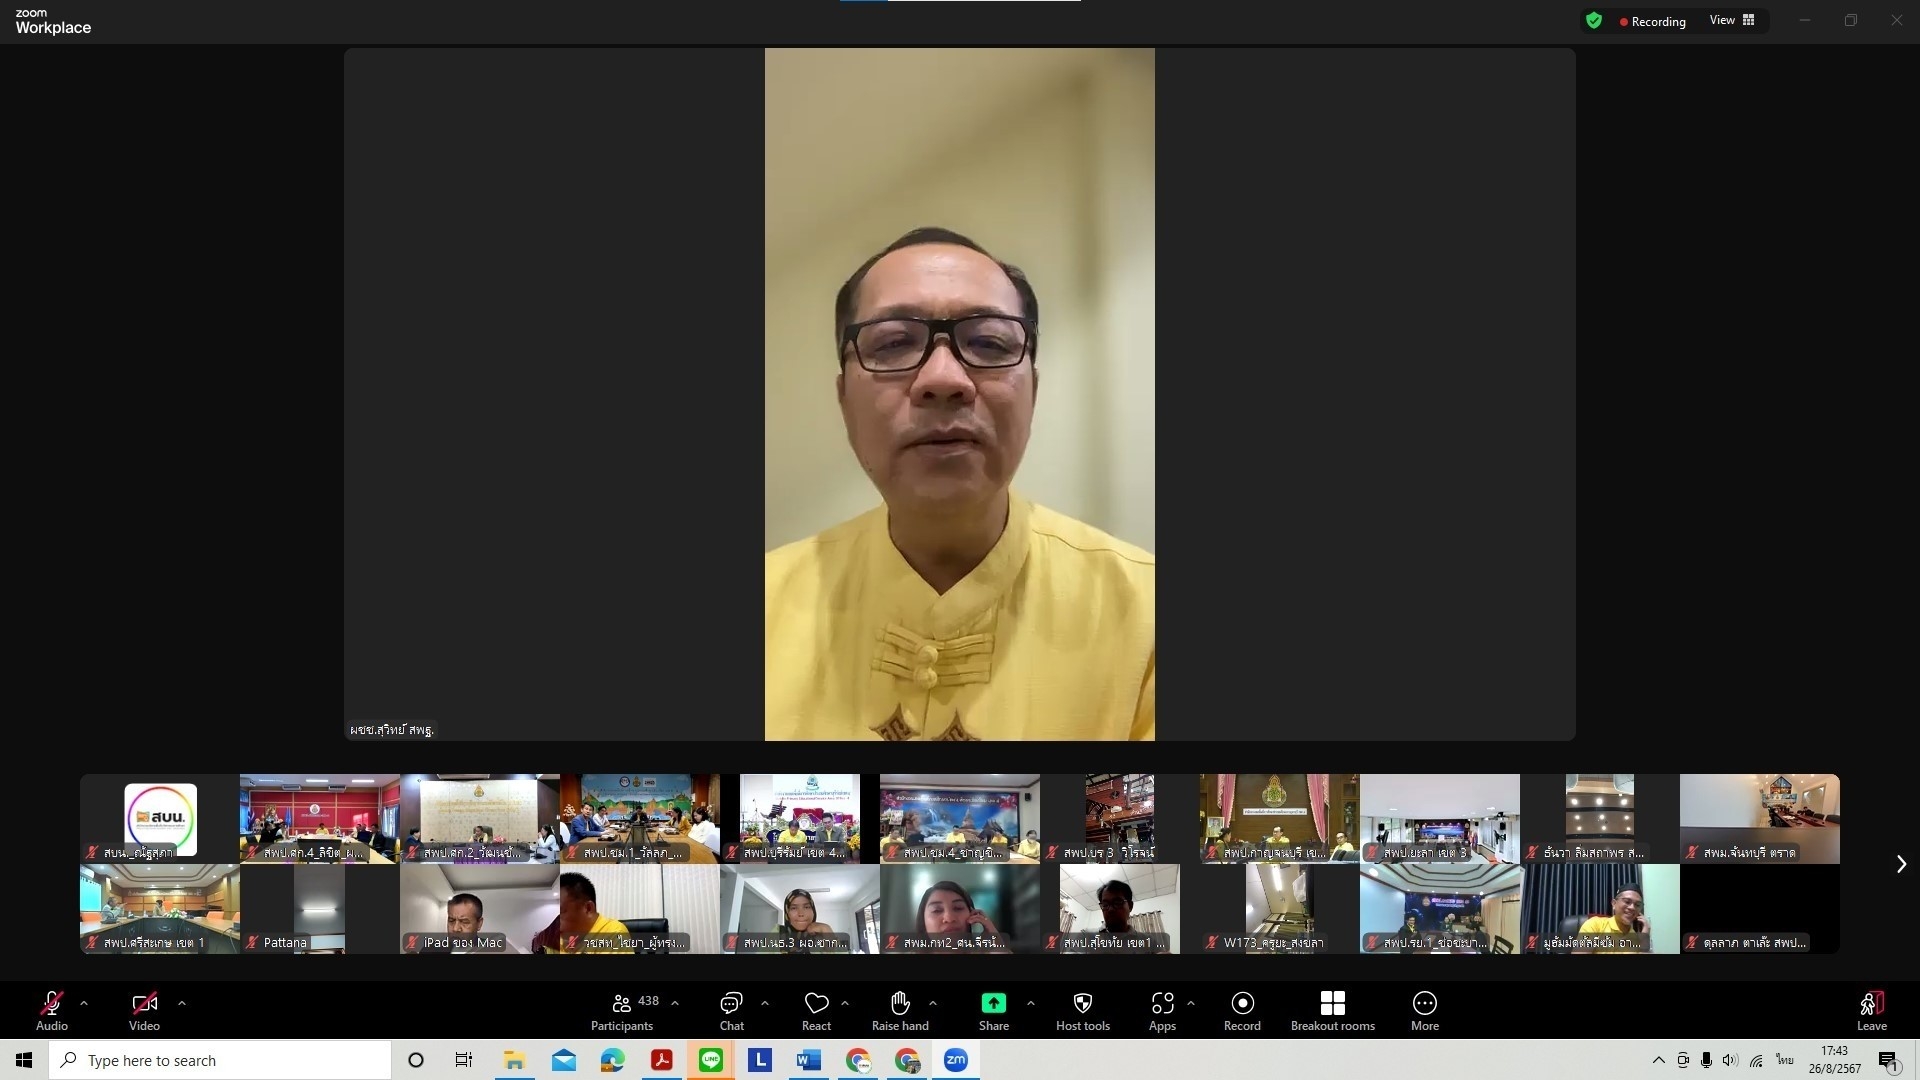Expand share options arrow beside Share

click(1030, 1002)
